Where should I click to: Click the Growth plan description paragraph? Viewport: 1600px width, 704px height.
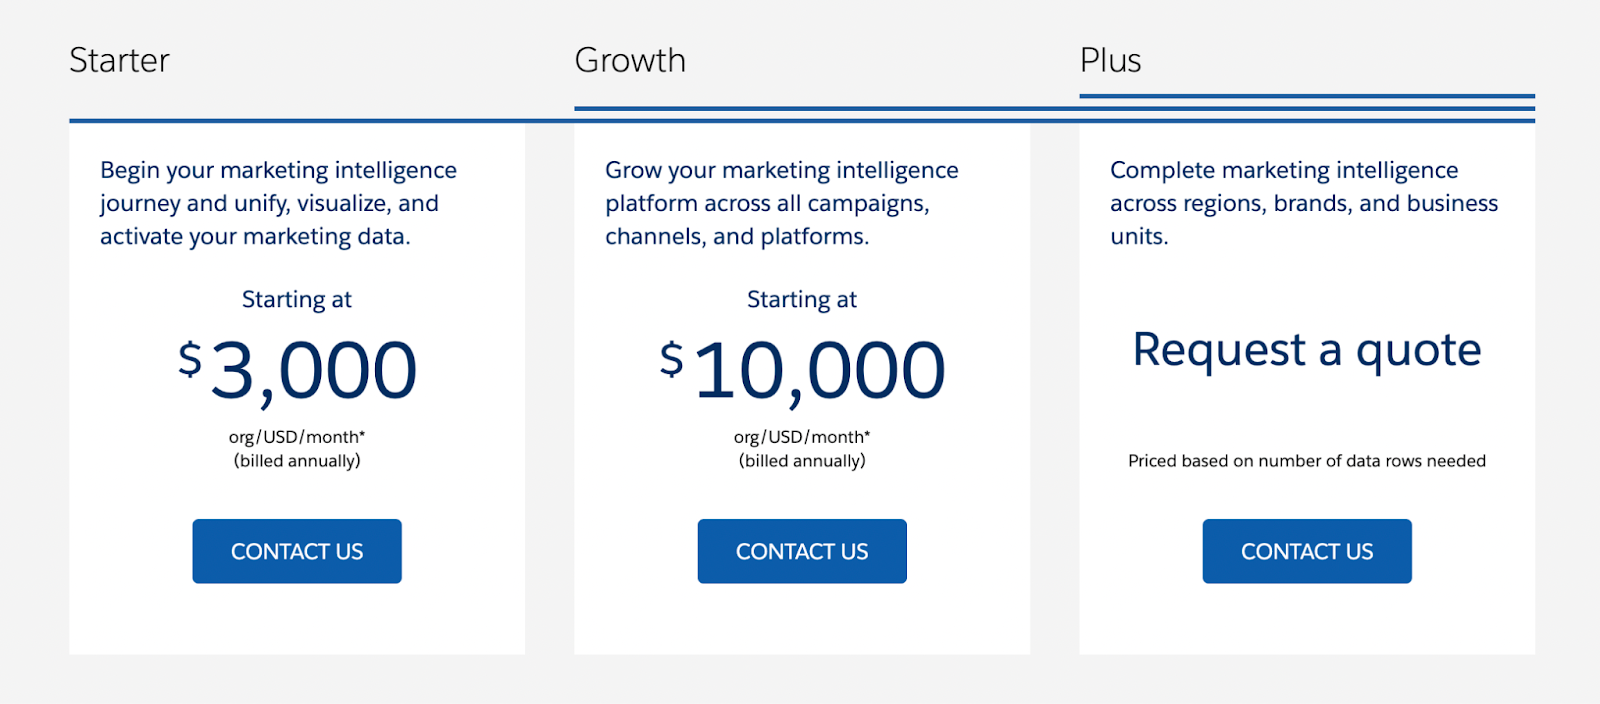click(x=781, y=203)
